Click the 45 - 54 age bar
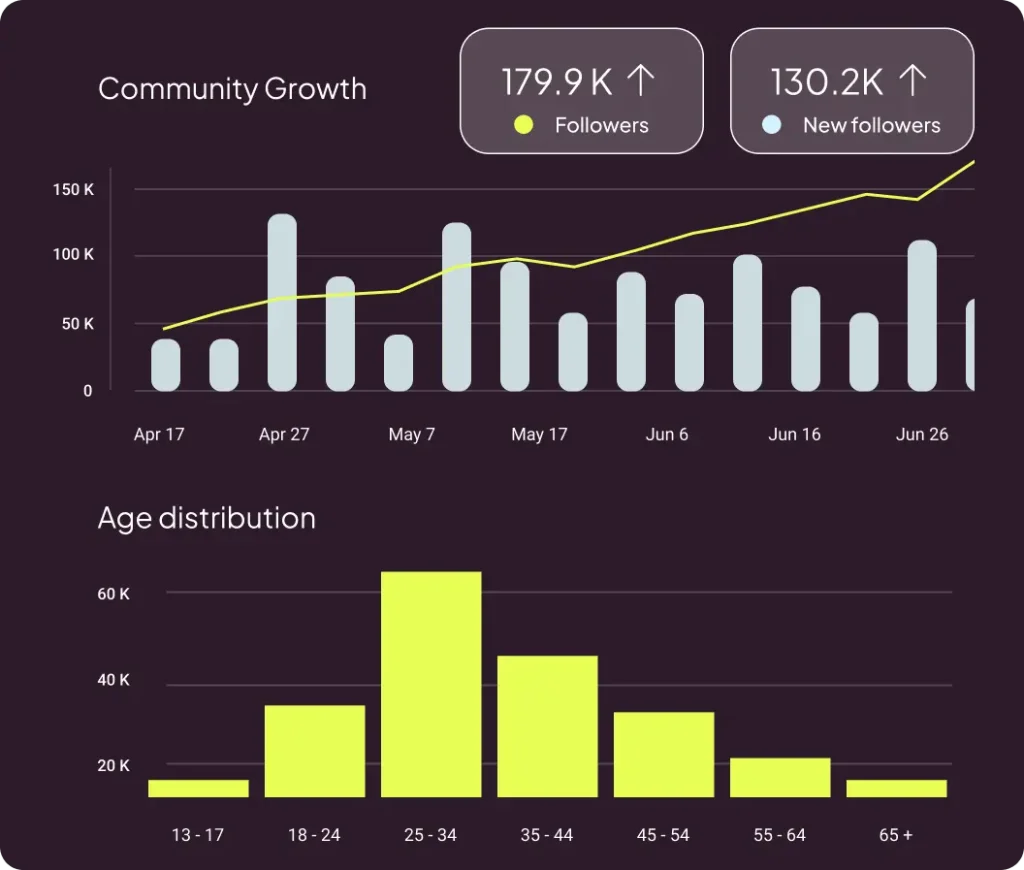The width and height of the screenshot is (1024, 870). click(x=663, y=754)
